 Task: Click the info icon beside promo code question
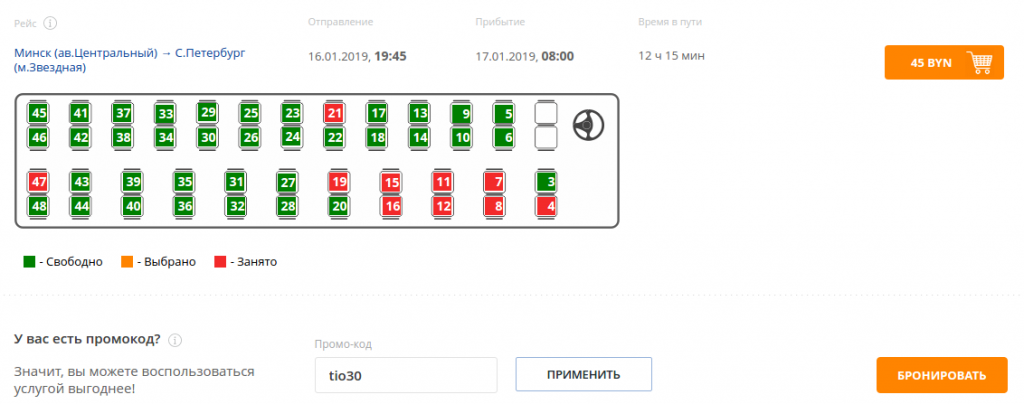tap(175, 340)
